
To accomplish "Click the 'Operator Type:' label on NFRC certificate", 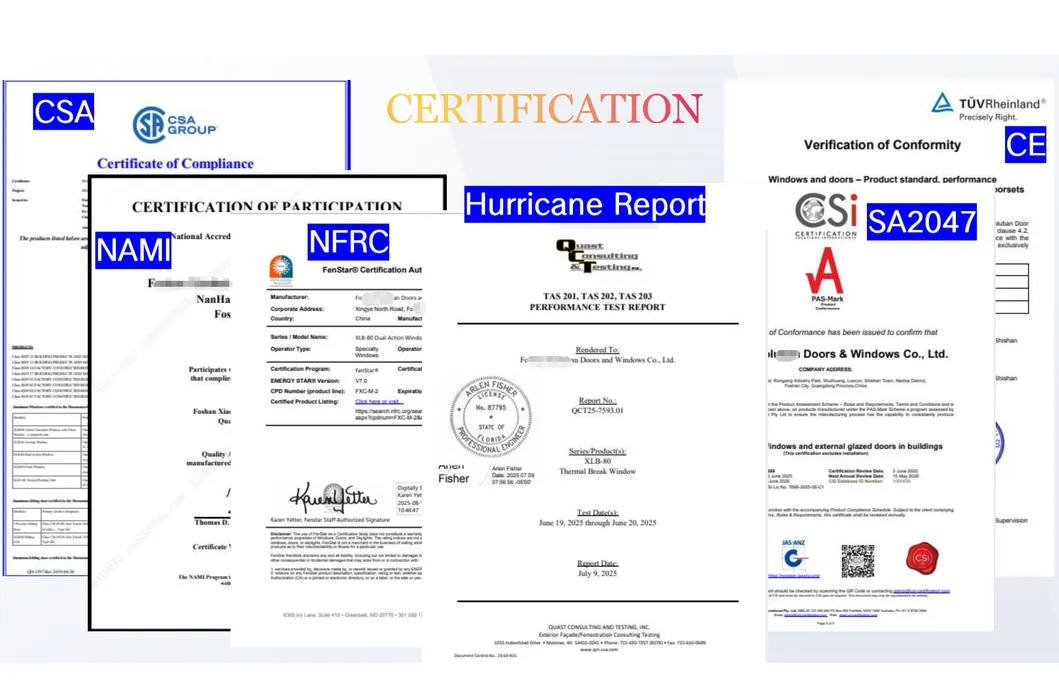I will pos(291,349).
